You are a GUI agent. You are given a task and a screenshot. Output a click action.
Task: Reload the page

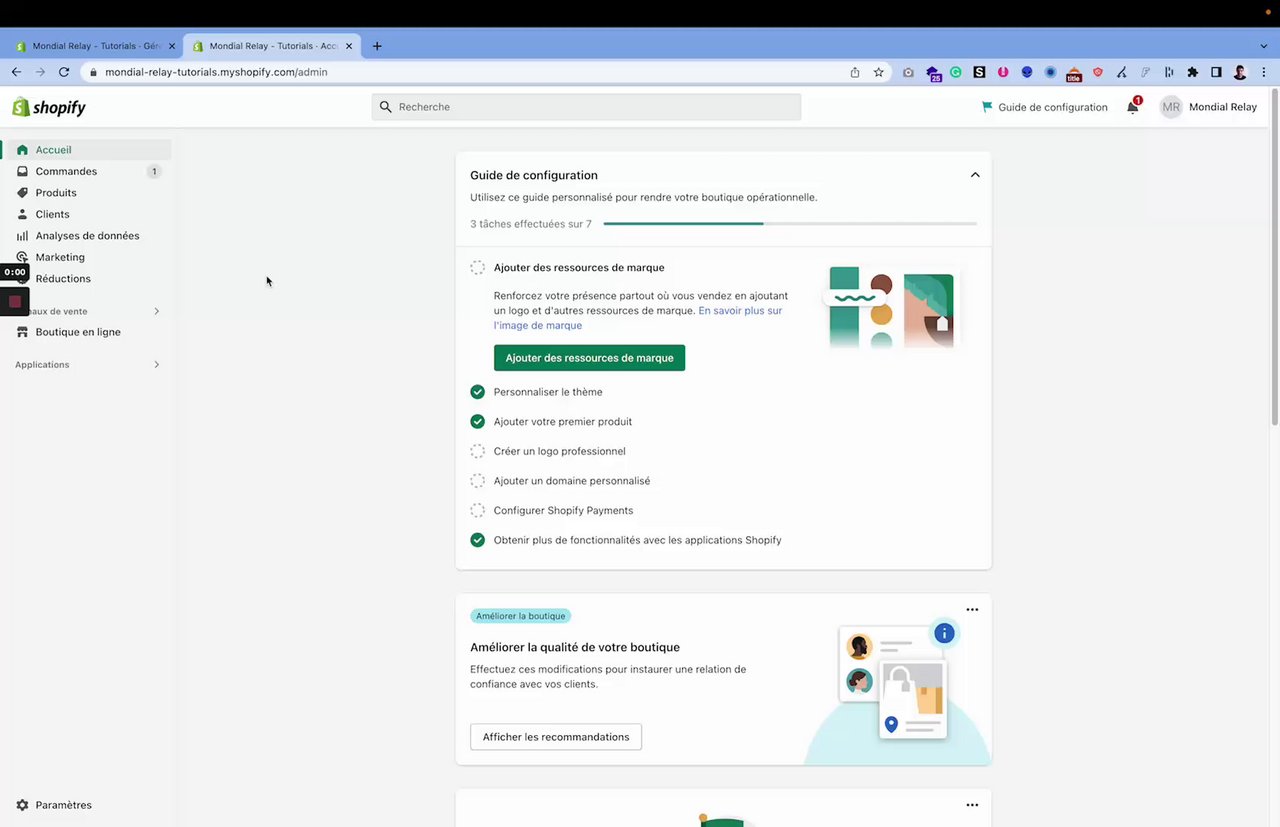pos(64,72)
